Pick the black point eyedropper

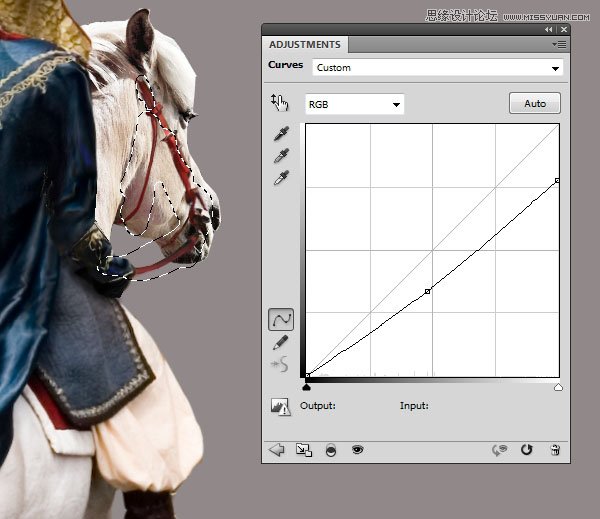(x=281, y=134)
